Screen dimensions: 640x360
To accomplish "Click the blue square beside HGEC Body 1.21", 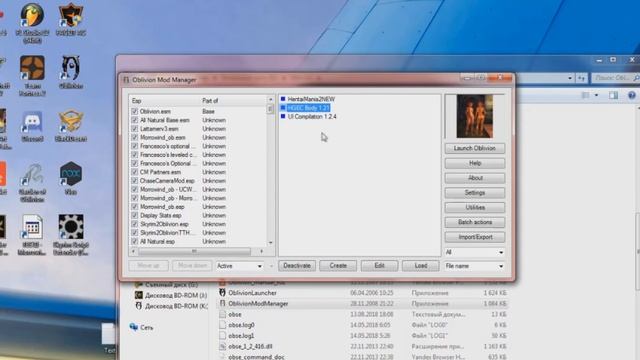I will tap(283, 108).
